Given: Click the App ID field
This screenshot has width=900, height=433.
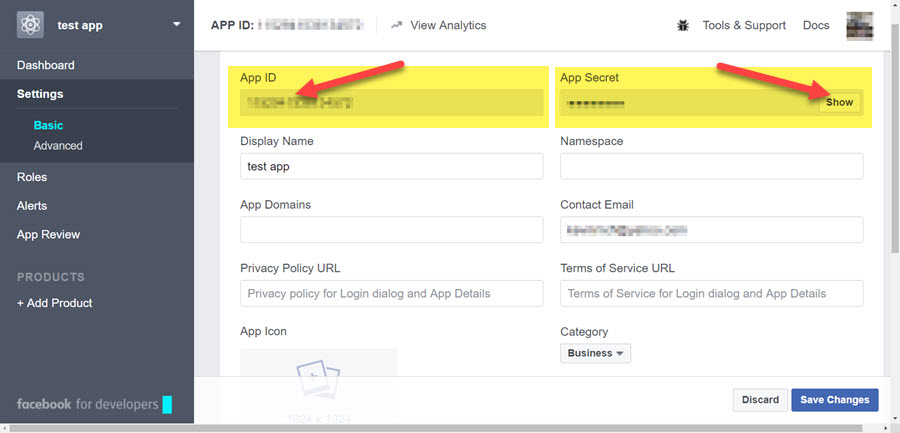Looking at the screenshot, I should [x=391, y=103].
